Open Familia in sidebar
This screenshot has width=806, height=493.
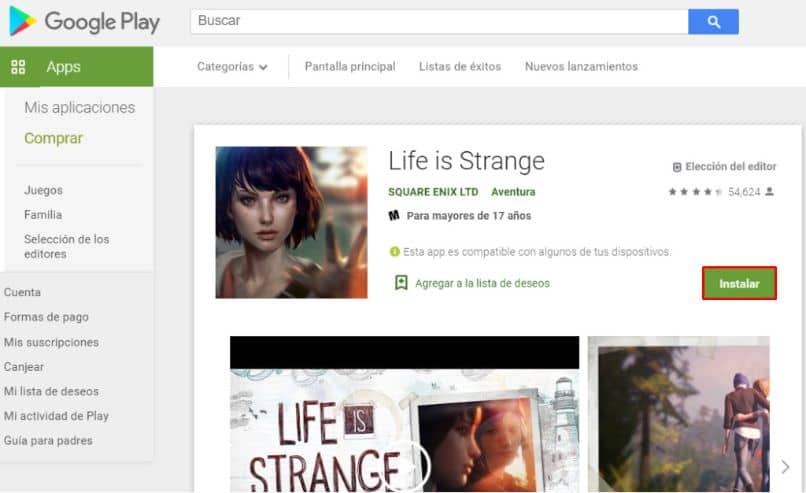tap(43, 215)
